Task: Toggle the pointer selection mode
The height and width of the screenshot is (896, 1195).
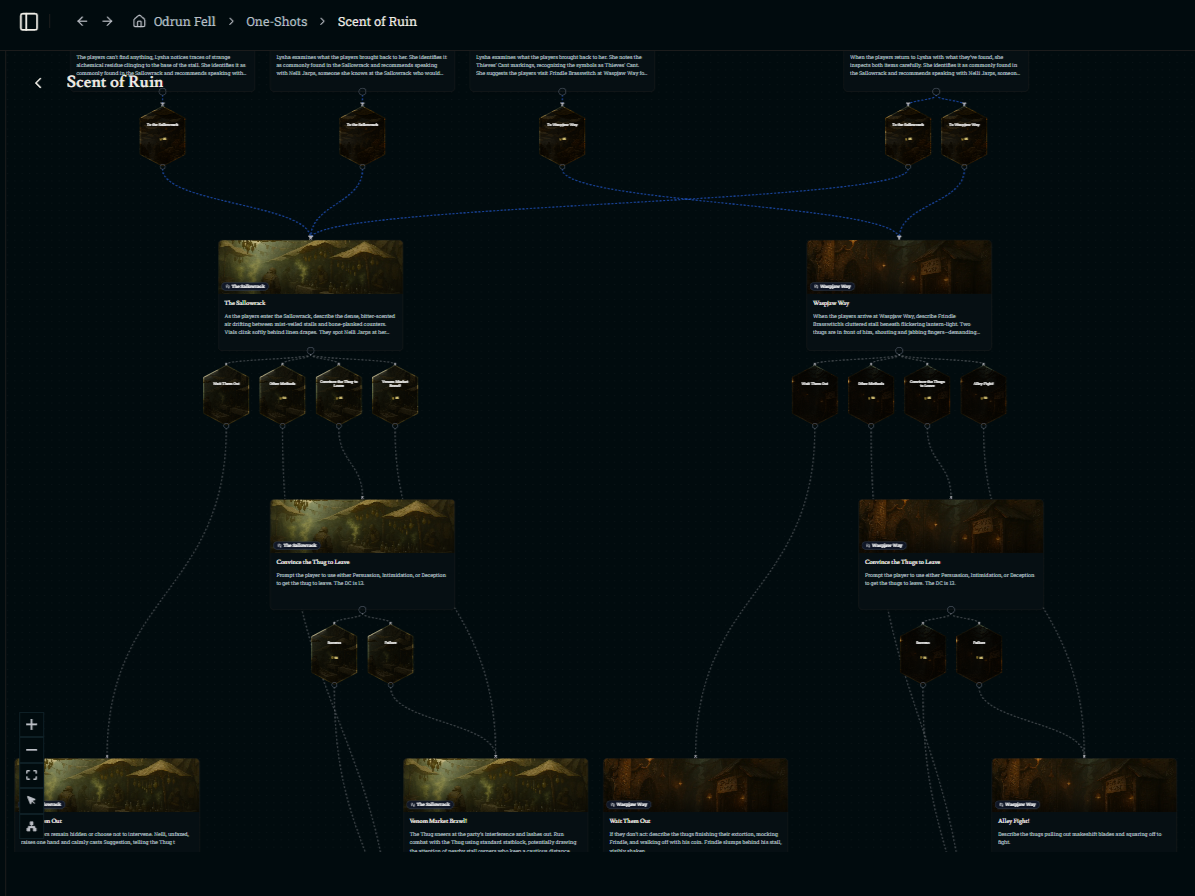Action: coord(31,800)
